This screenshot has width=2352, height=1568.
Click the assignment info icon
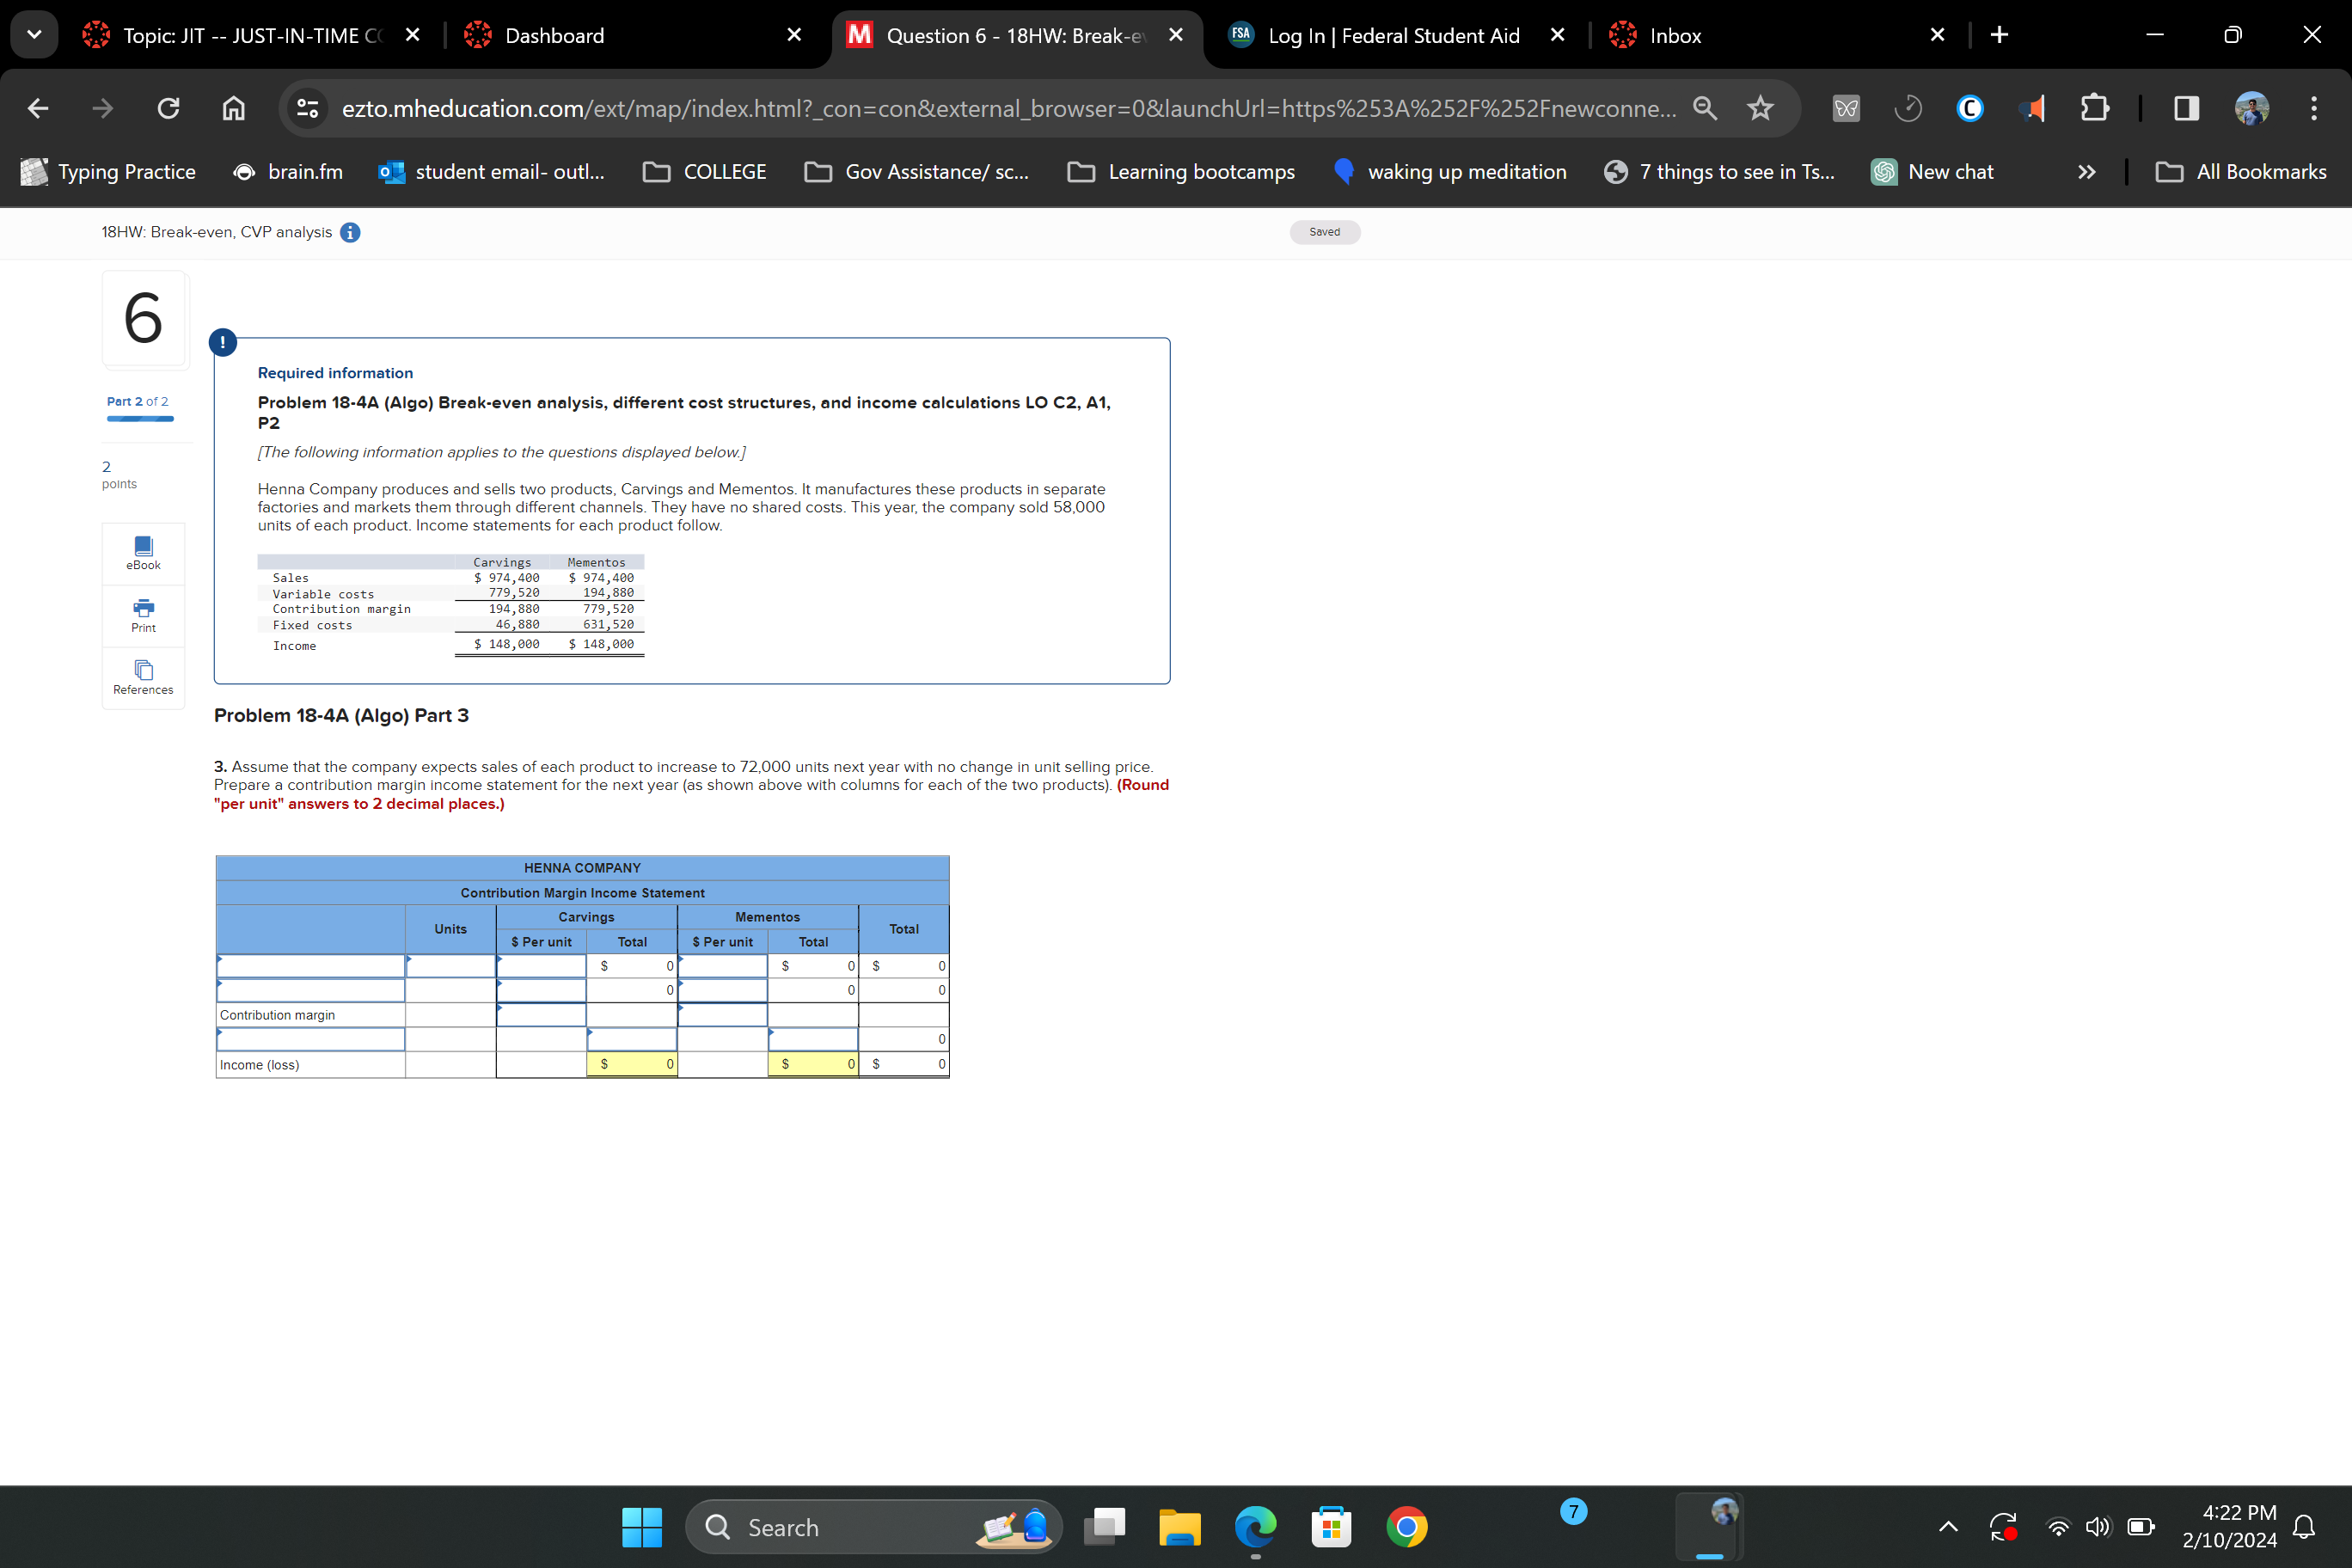(x=350, y=232)
